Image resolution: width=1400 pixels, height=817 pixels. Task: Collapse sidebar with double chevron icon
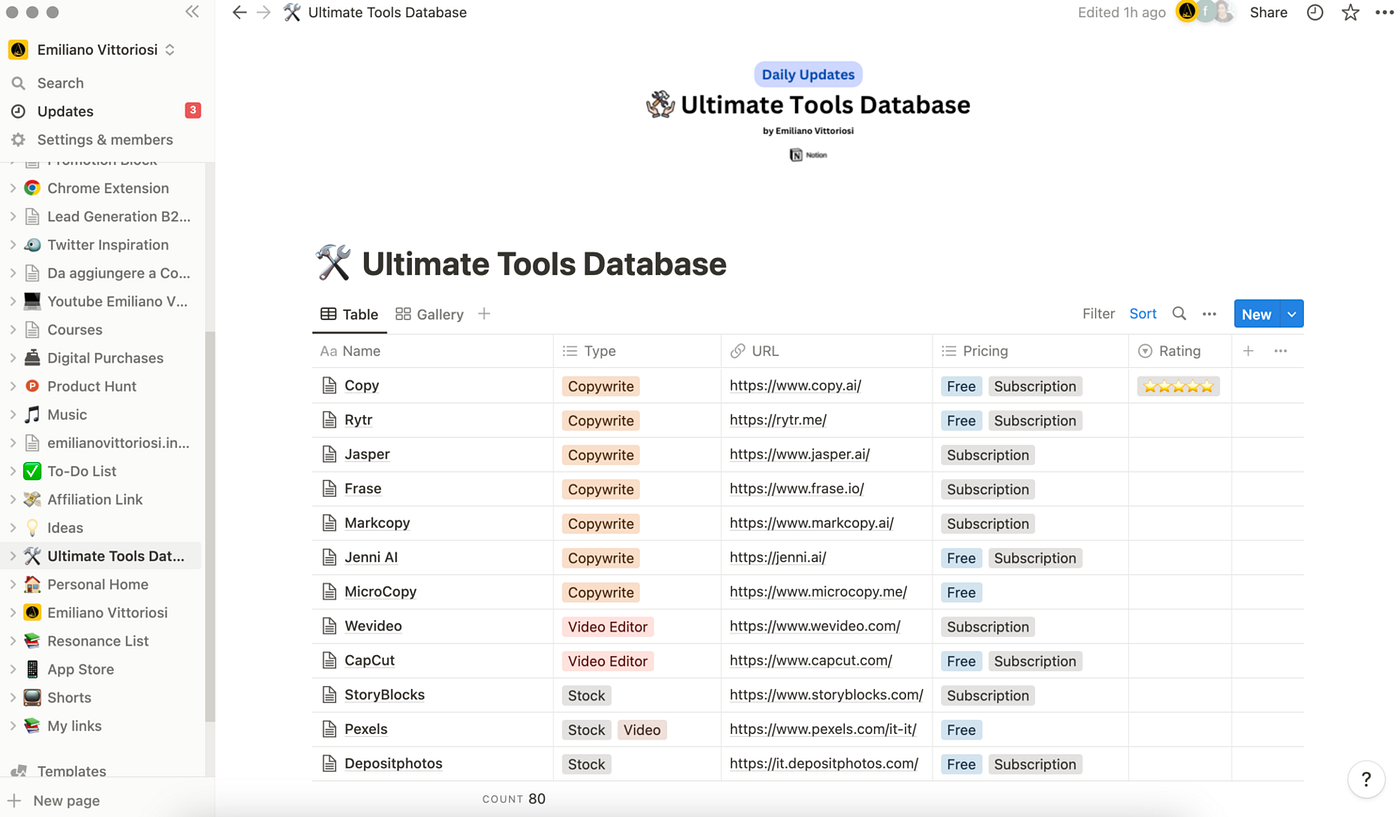click(x=192, y=12)
